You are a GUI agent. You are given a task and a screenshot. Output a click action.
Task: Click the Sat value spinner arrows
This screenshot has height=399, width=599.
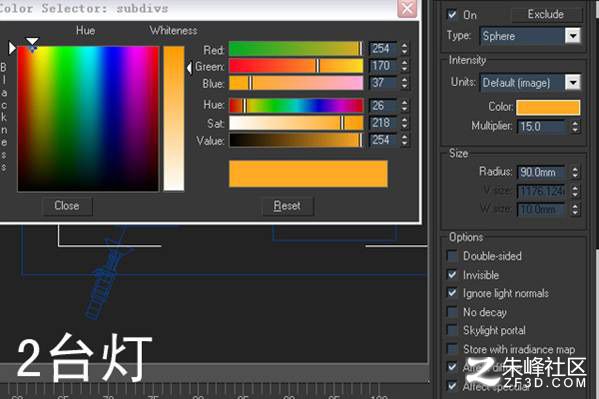pos(405,123)
